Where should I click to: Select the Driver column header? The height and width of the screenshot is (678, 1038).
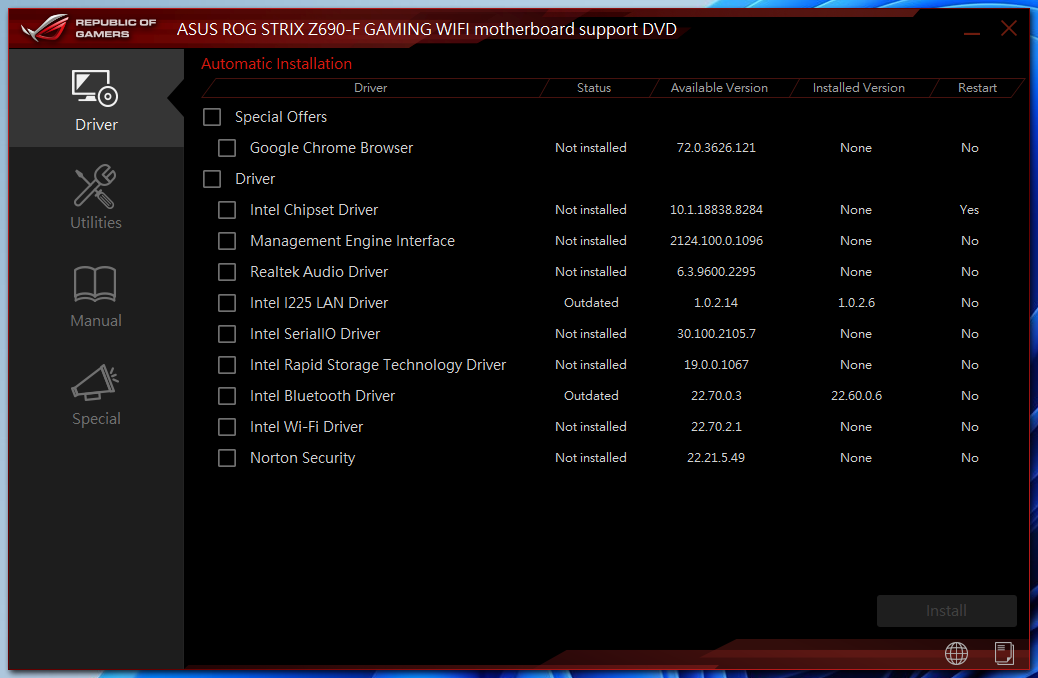[x=370, y=87]
